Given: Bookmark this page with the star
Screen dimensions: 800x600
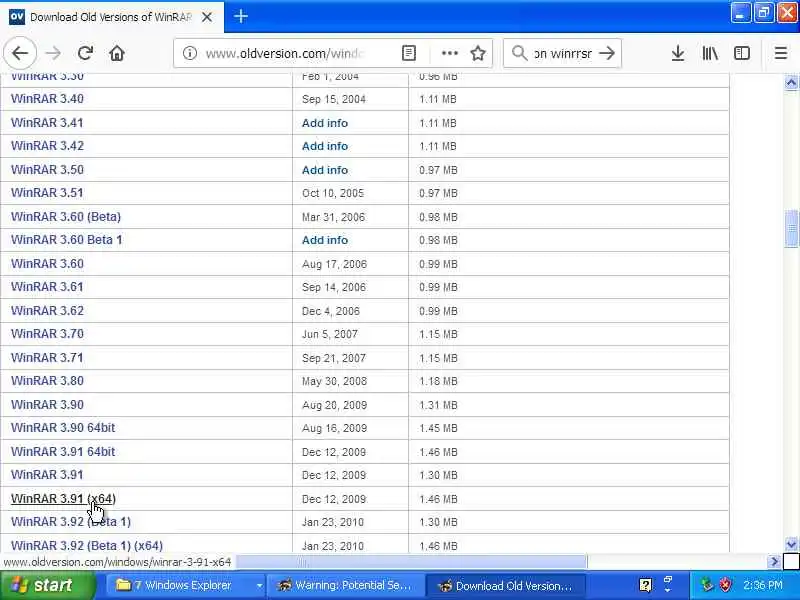Looking at the screenshot, I should [478, 53].
